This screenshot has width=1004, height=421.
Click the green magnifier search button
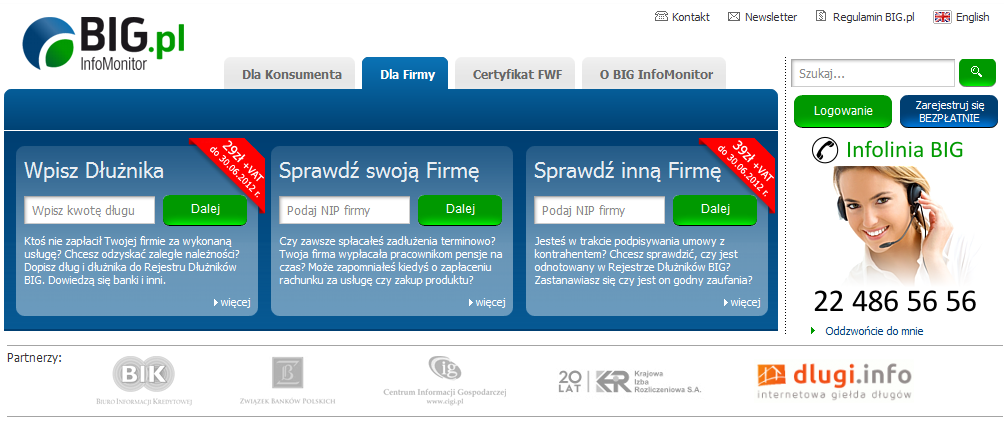977,72
